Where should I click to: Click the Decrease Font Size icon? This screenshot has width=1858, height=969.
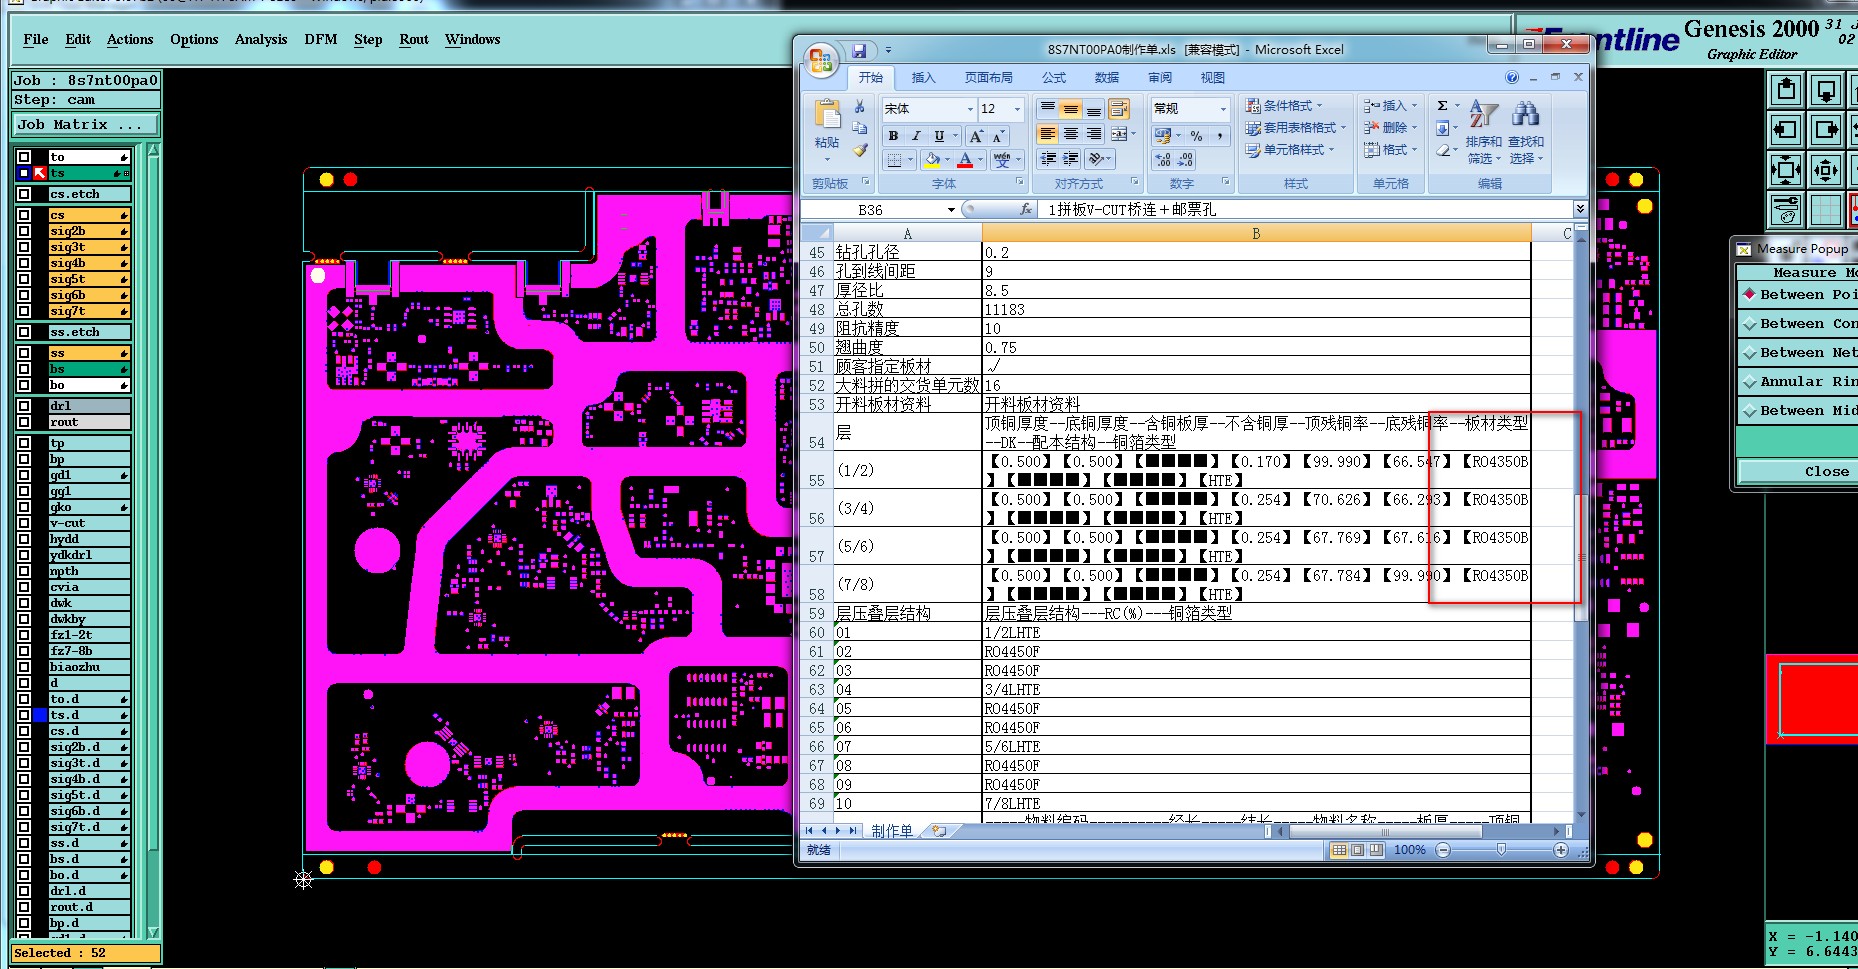(998, 136)
